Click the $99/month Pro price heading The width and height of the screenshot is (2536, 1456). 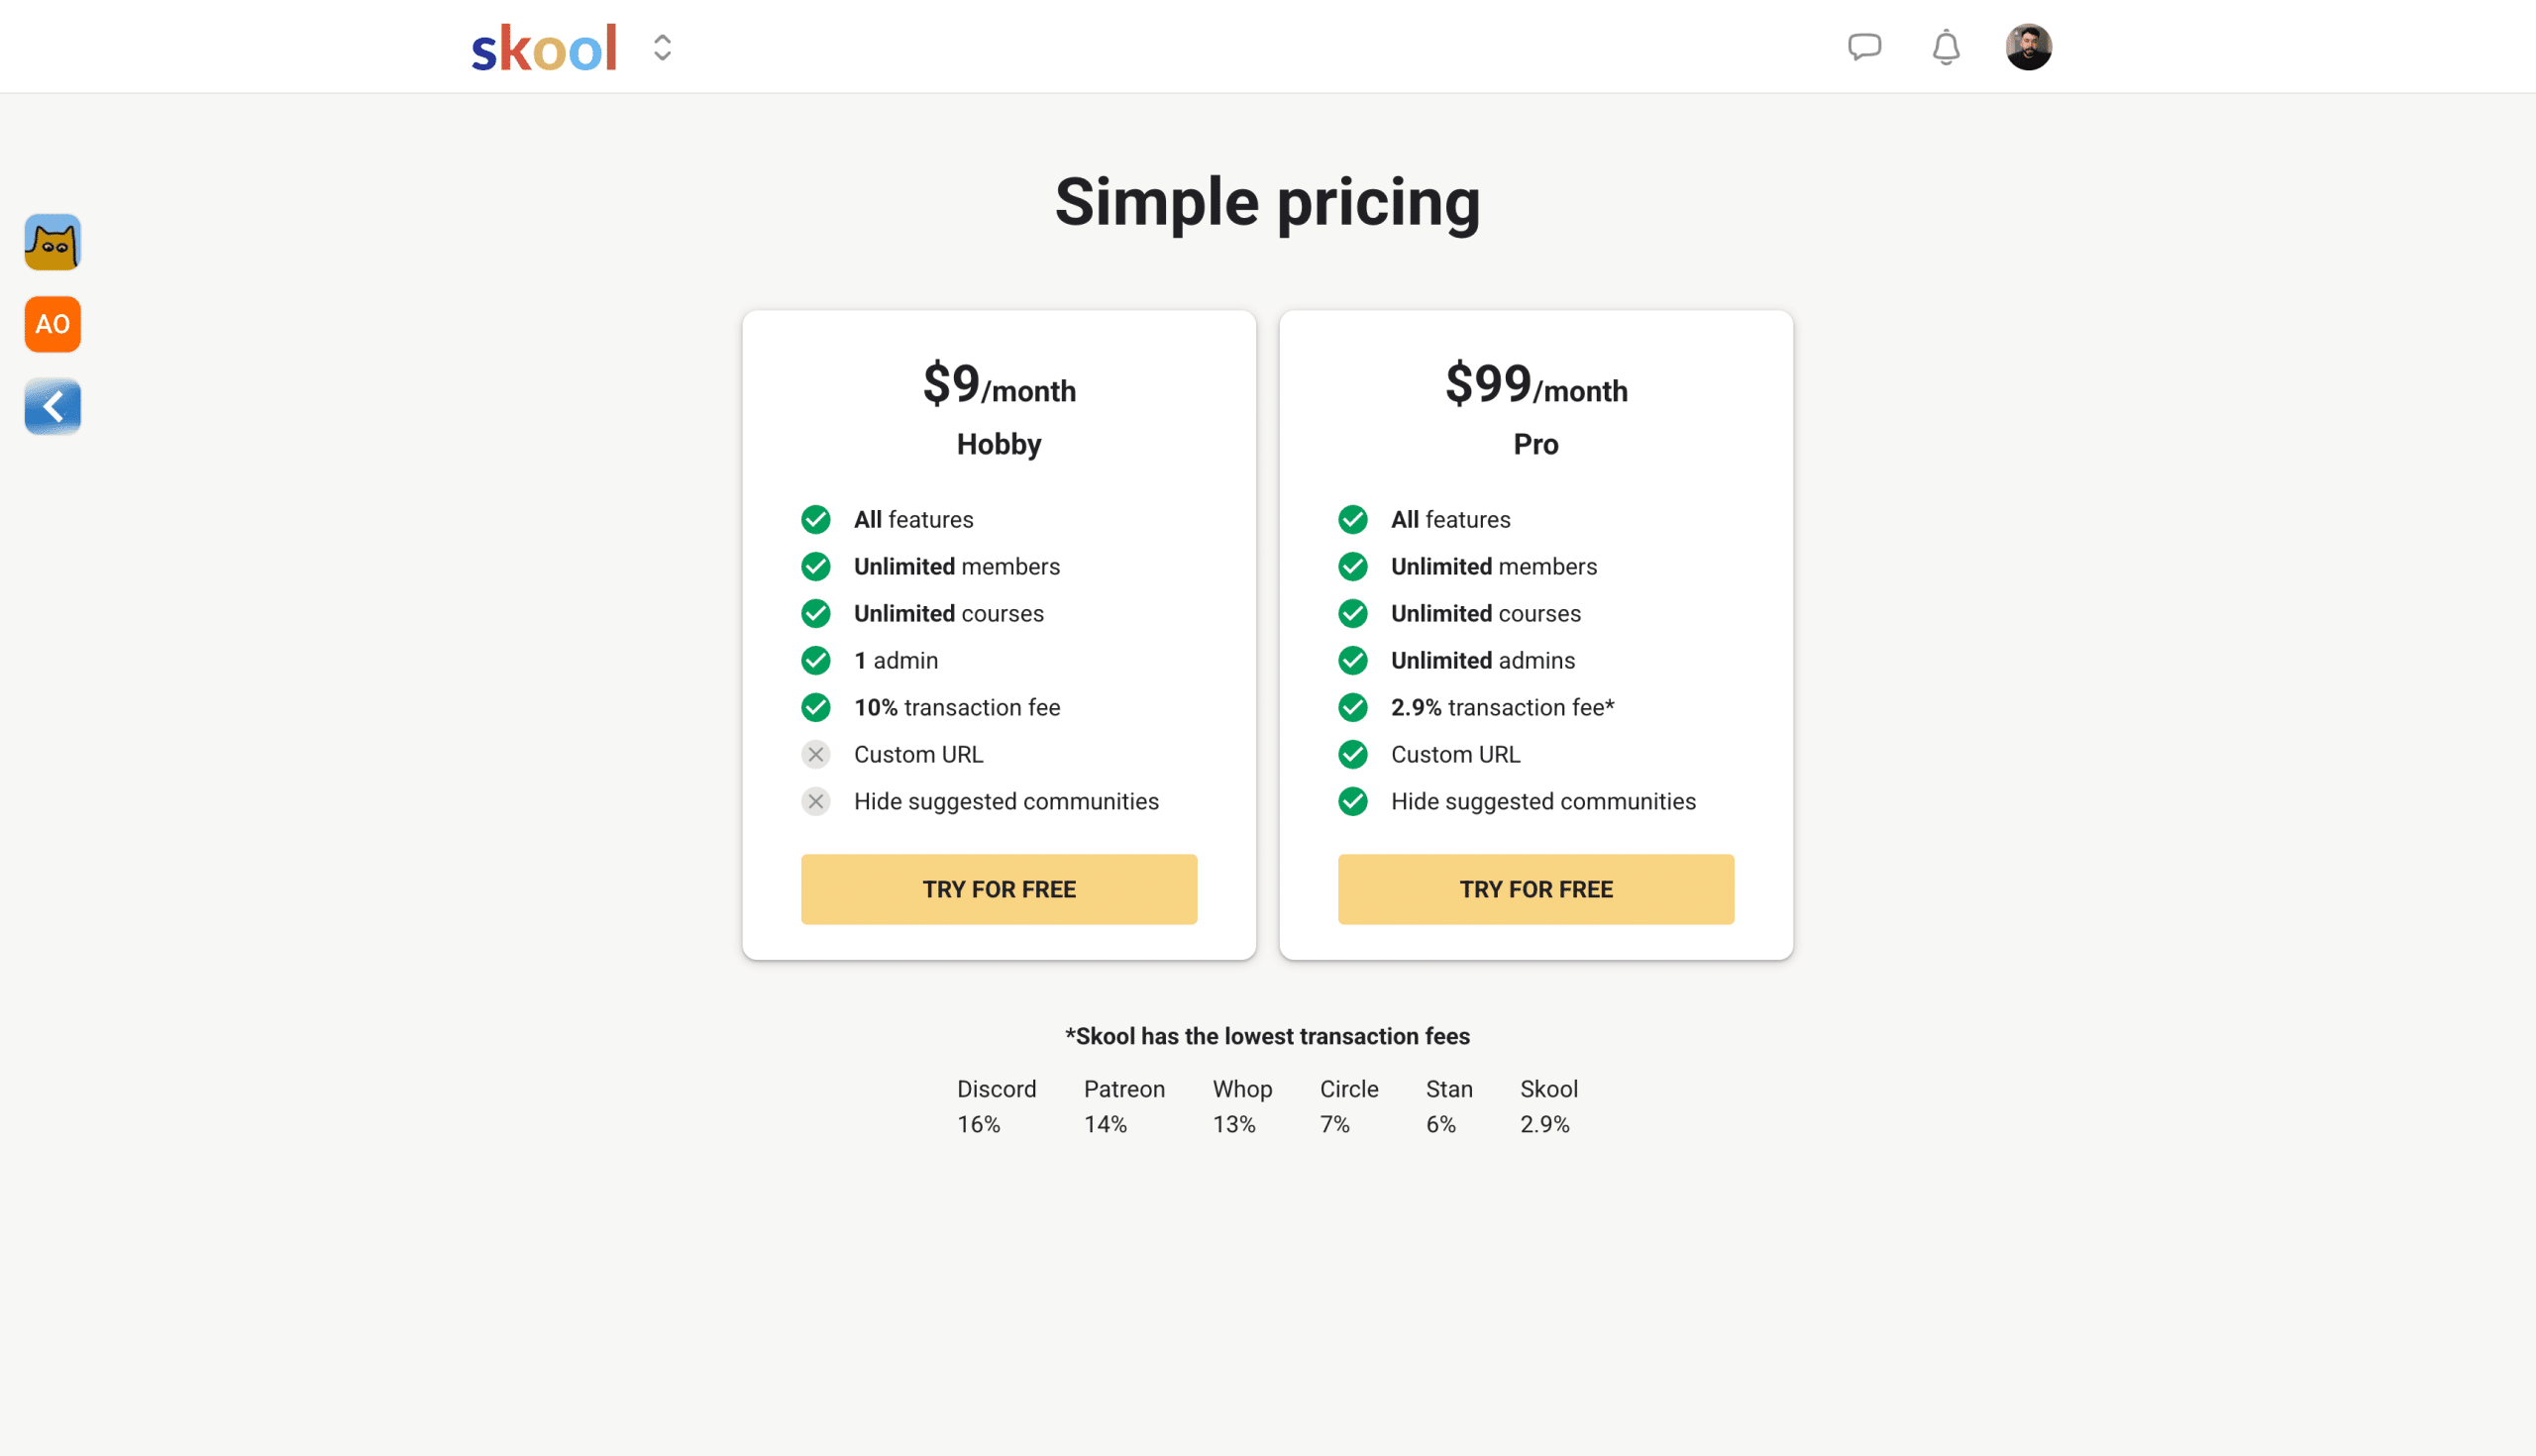[x=1535, y=385]
